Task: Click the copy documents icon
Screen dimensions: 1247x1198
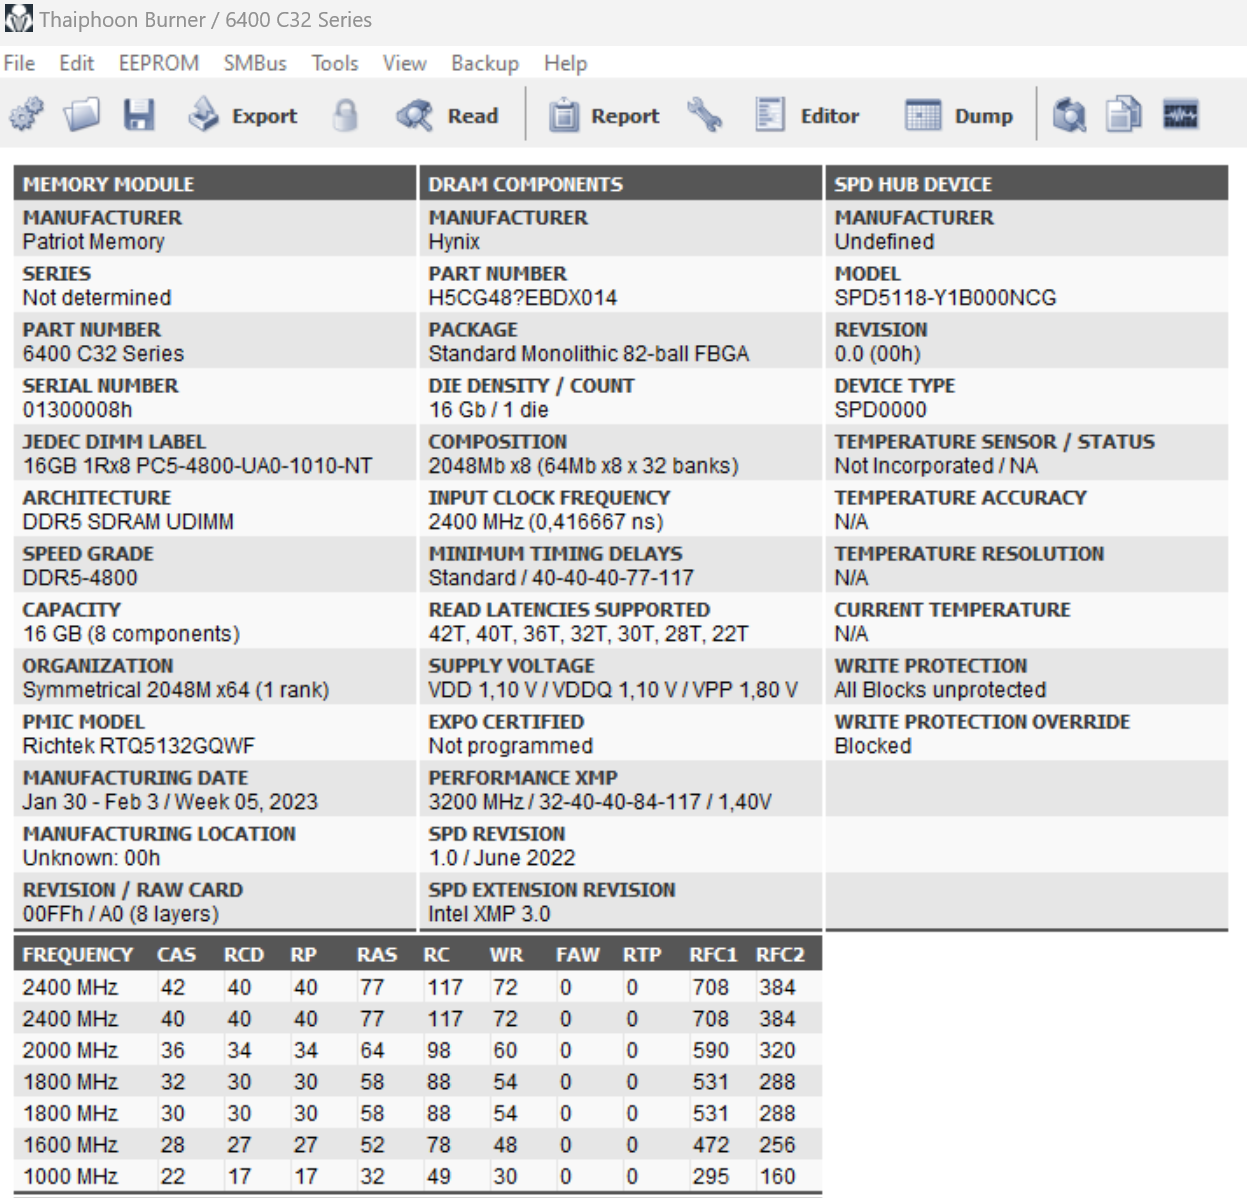Action: coord(1122,114)
